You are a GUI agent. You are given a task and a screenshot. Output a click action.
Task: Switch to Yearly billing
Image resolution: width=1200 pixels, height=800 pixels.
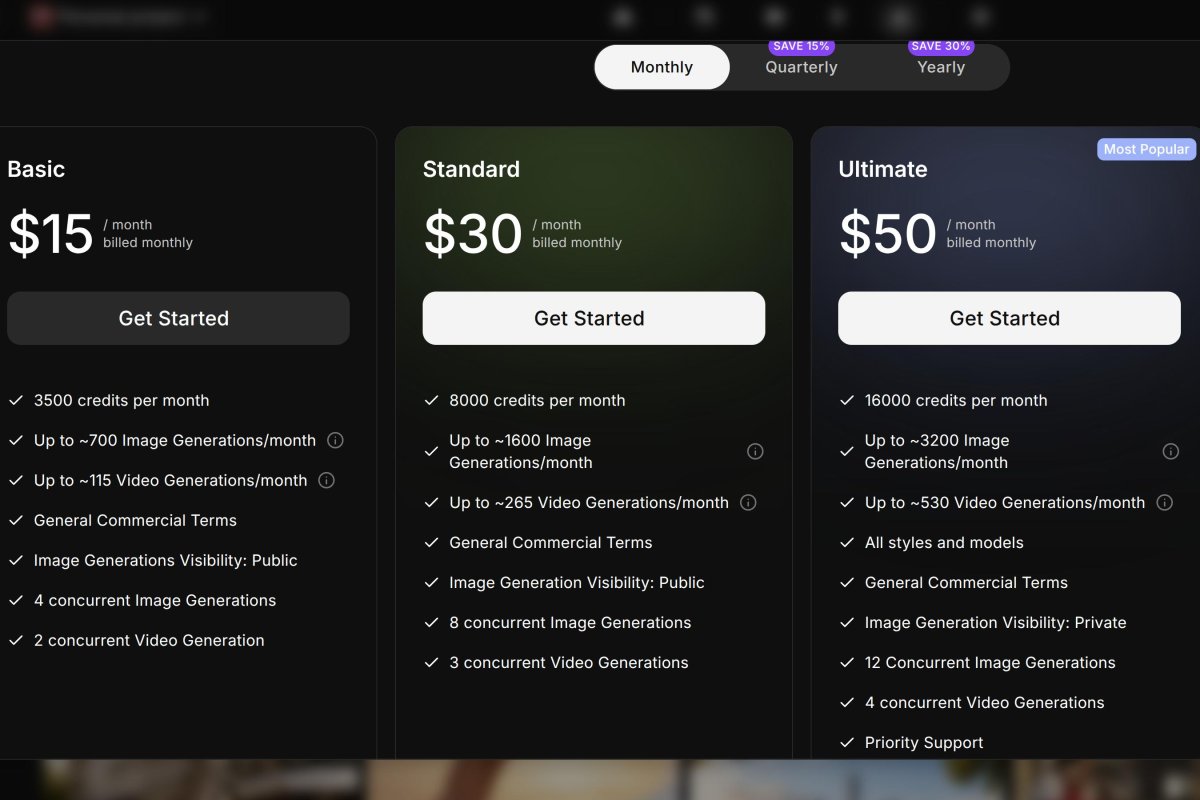(941, 67)
